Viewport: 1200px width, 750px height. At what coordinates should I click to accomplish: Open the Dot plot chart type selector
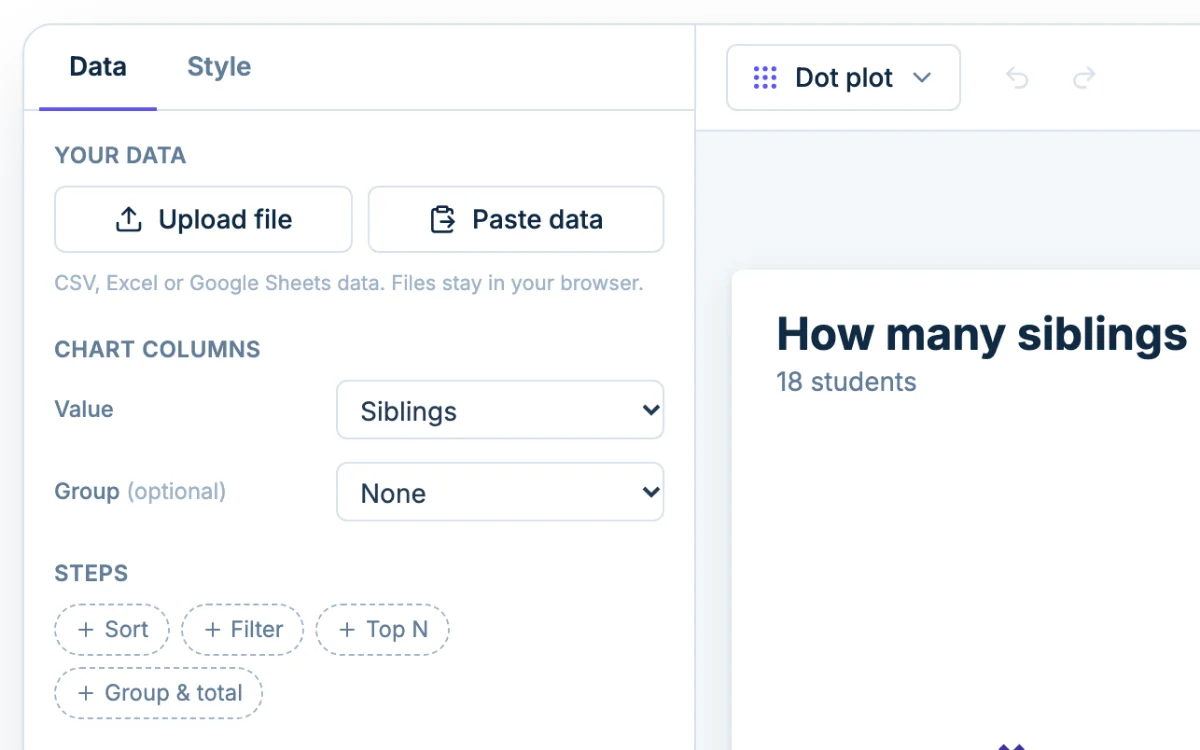click(843, 78)
